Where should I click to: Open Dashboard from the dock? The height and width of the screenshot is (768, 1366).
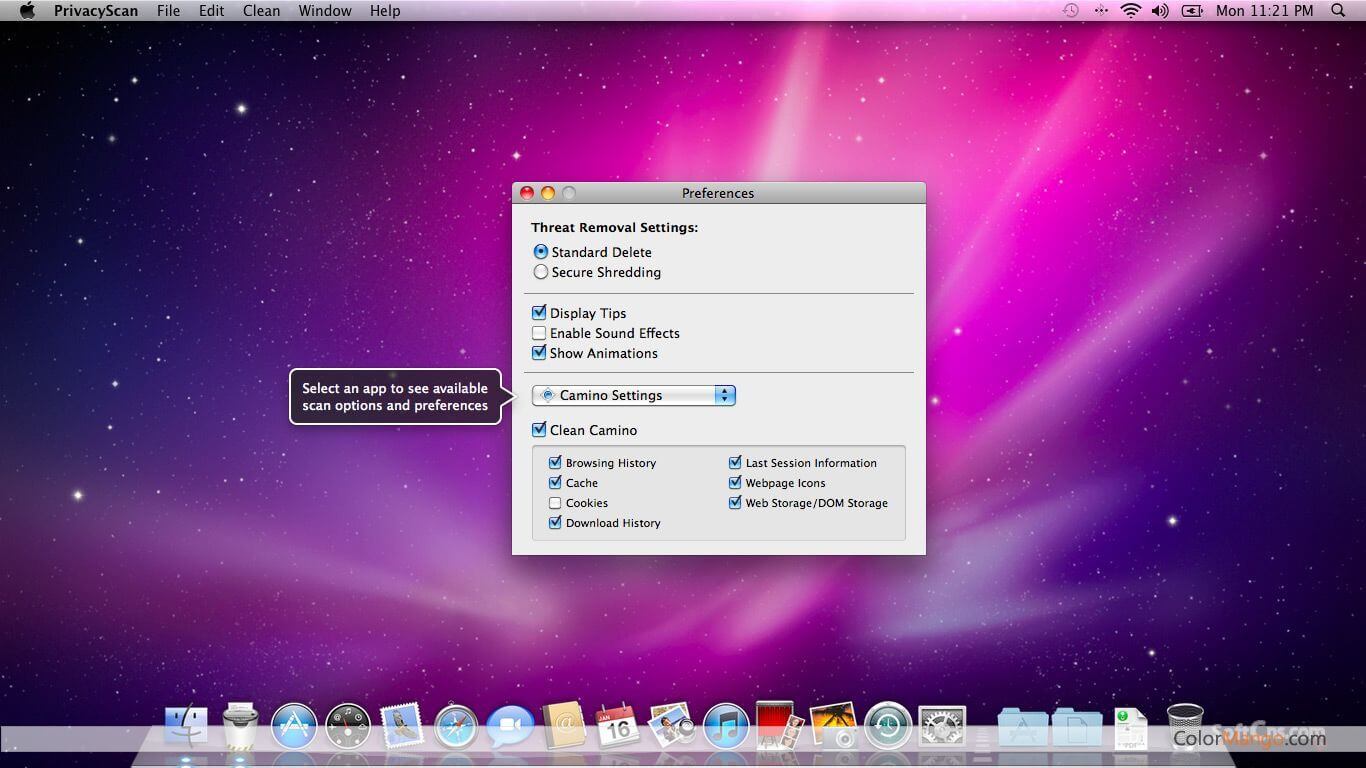pos(348,727)
